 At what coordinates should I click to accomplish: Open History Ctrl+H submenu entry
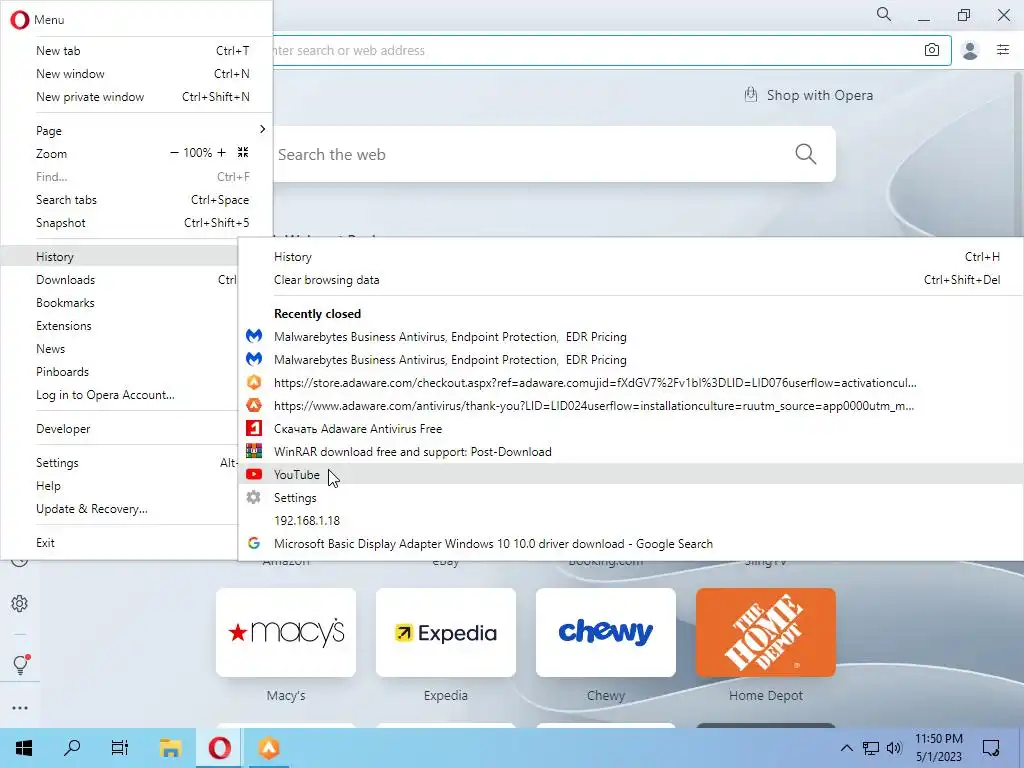tap(631, 257)
